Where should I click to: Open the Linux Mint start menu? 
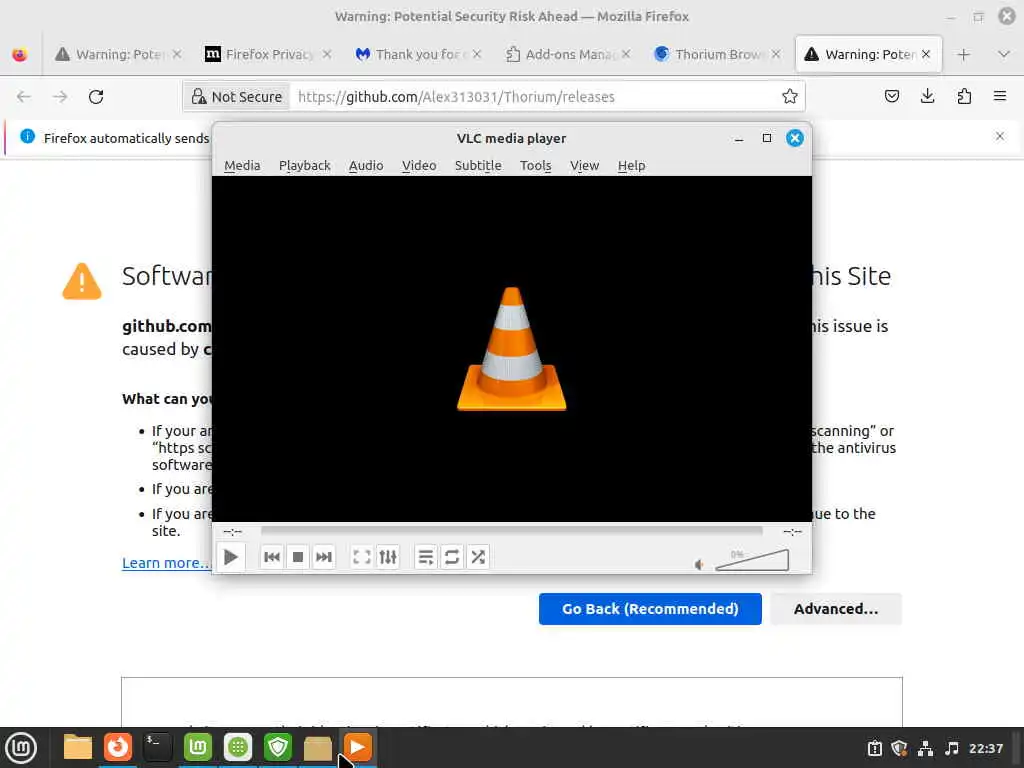(x=21, y=748)
